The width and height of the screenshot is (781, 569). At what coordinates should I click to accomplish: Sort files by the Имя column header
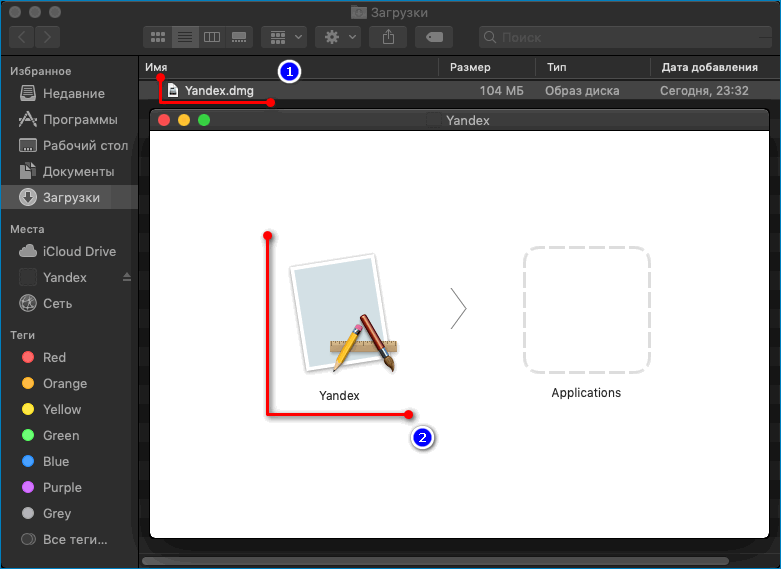click(290, 67)
